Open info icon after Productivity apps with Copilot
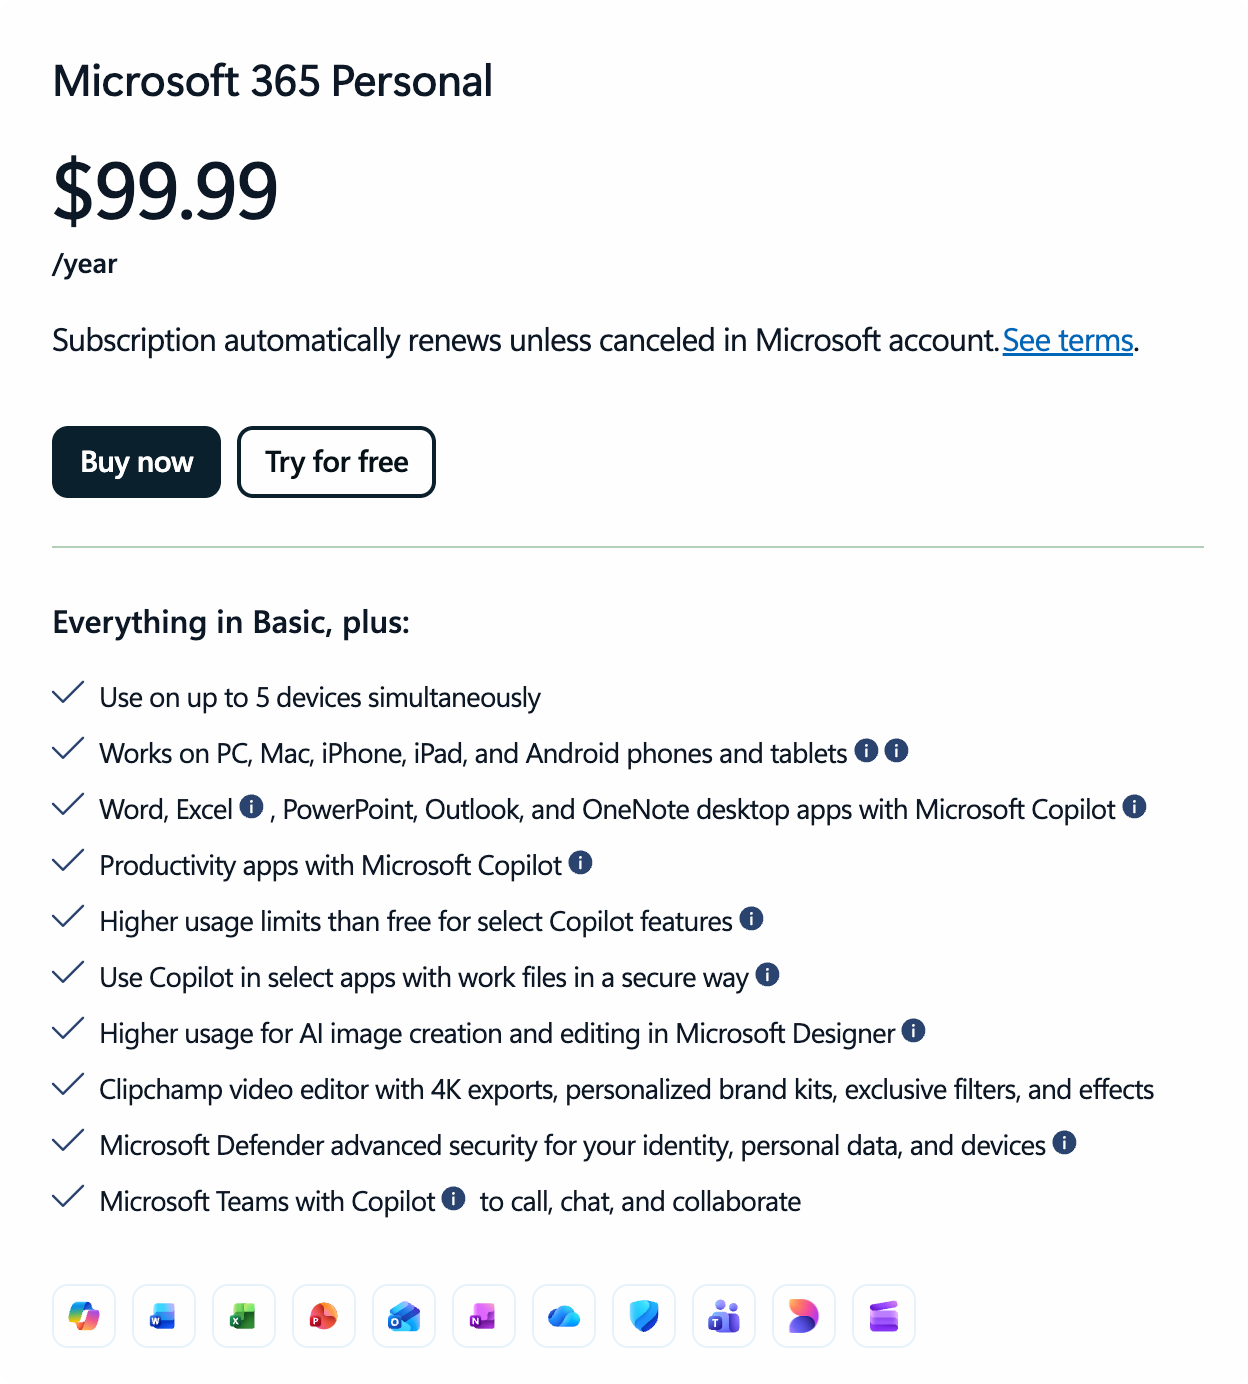The width and height of the screenshot is (1248, 1384). [x=581, y=862]
